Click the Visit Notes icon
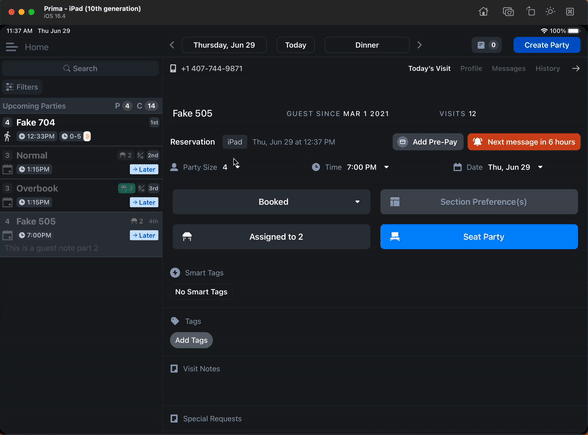588x435 pixels. pyautogui.click(x=174, y=369)
